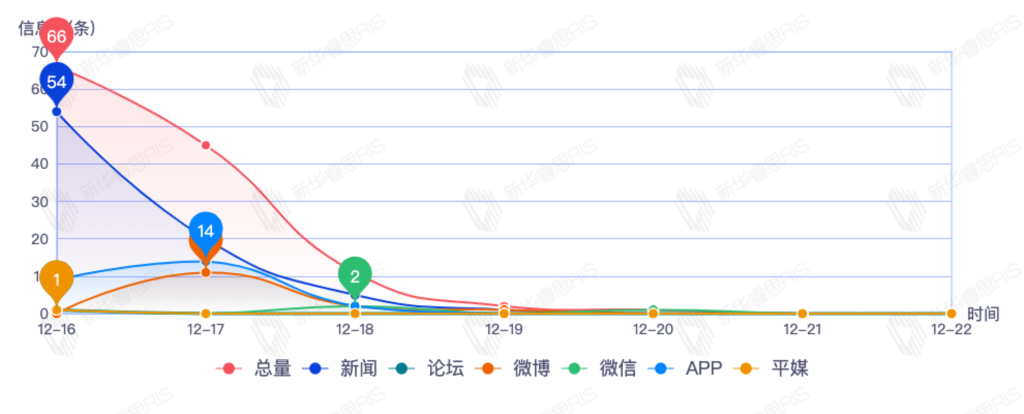Viewport: 1024px width, 414px height.
Task: Toggle the APP legend entry
Action: coord(703,368)
